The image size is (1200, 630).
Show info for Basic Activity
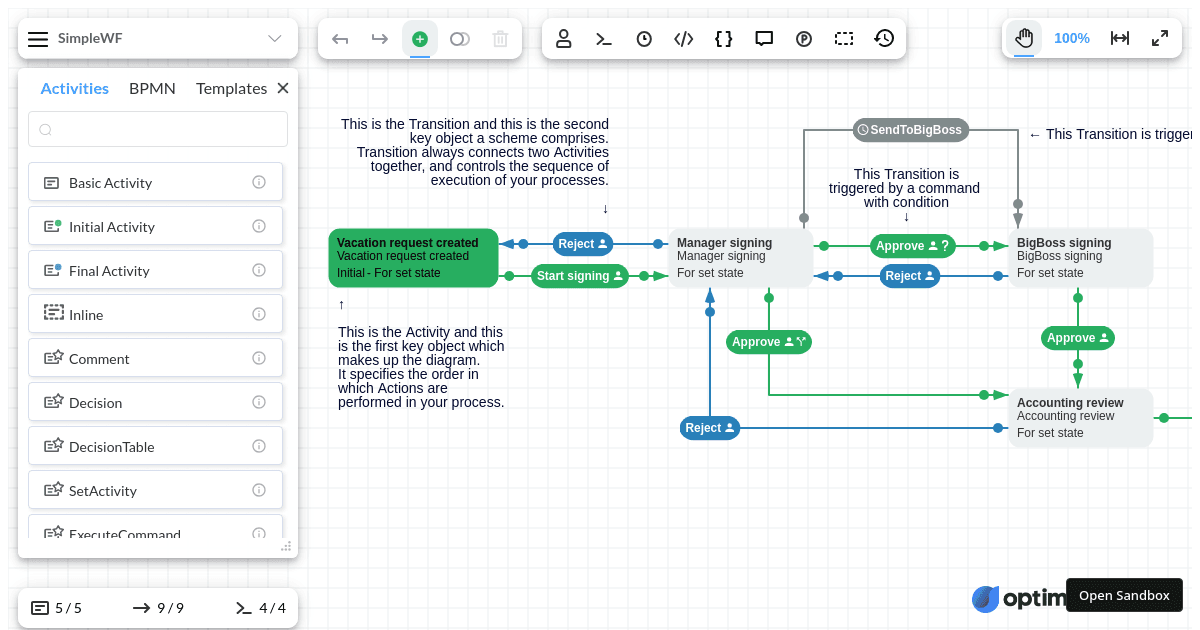[259, 182]
